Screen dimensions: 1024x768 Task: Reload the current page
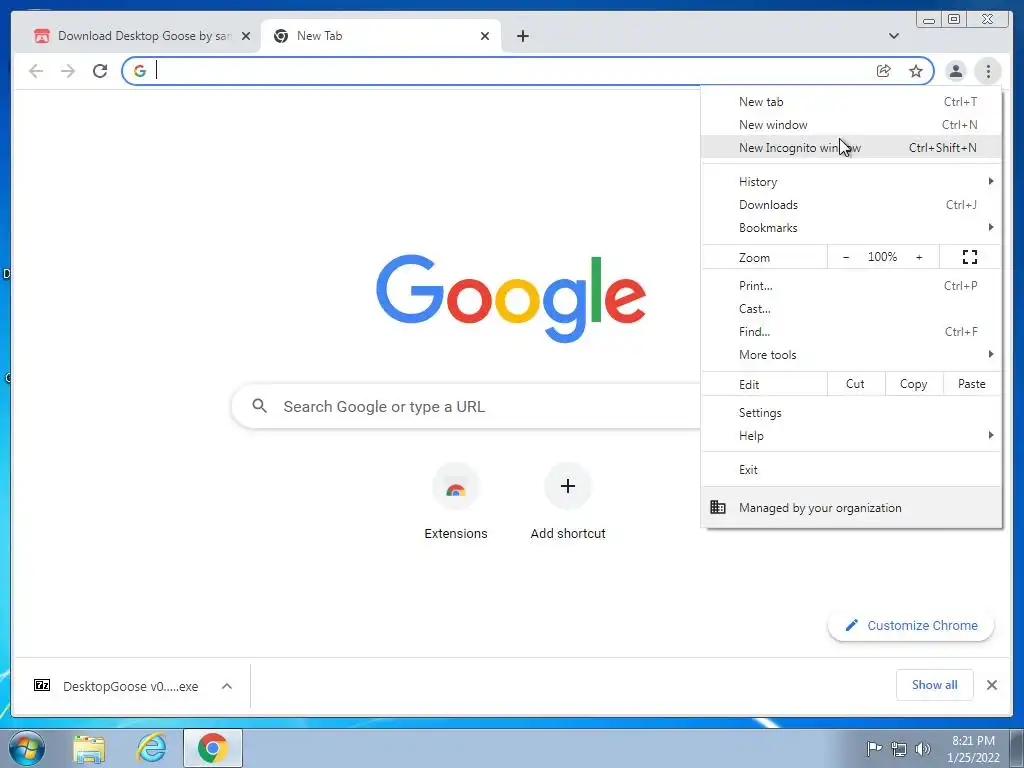(x=100, y=71)
